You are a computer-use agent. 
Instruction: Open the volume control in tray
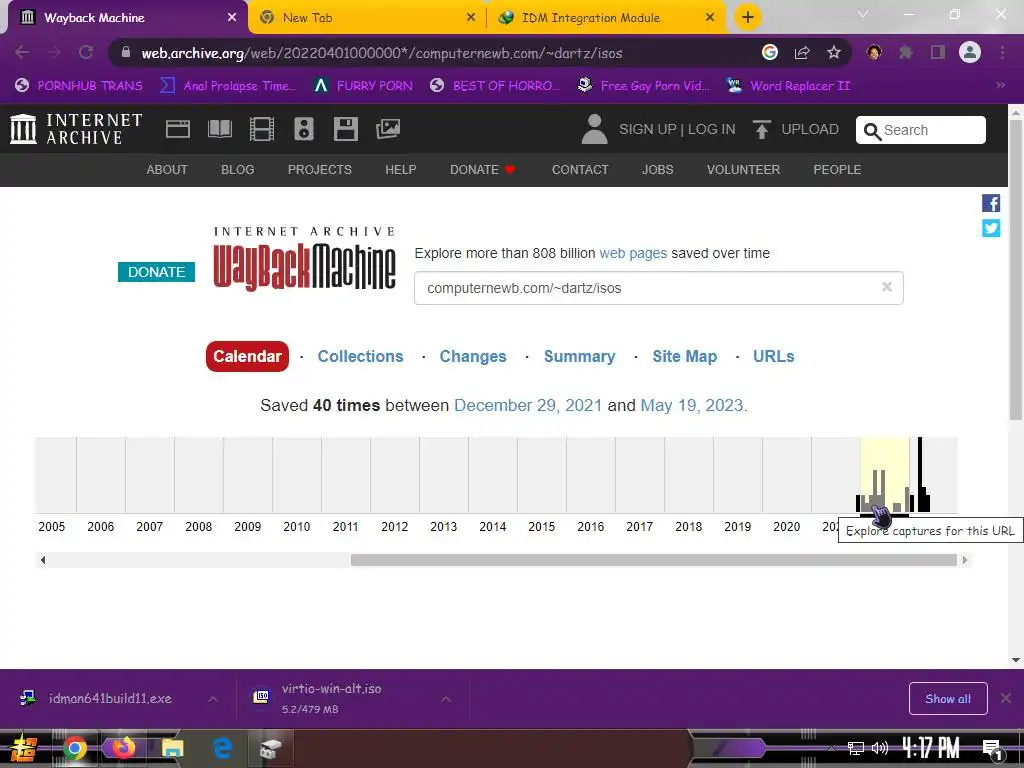[880, 748]
